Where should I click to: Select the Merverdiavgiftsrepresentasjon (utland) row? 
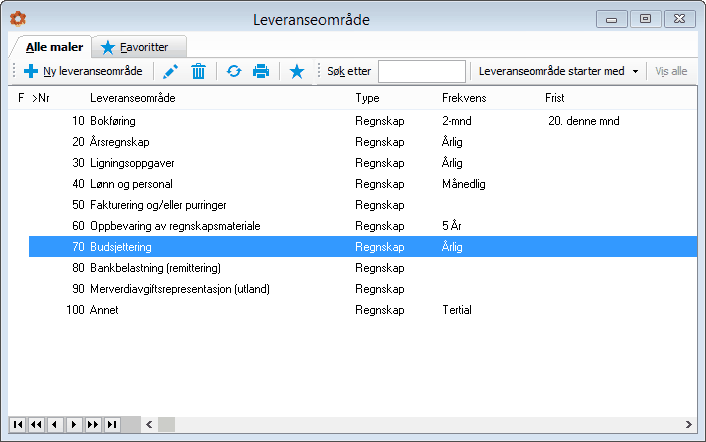pos(363,289)
